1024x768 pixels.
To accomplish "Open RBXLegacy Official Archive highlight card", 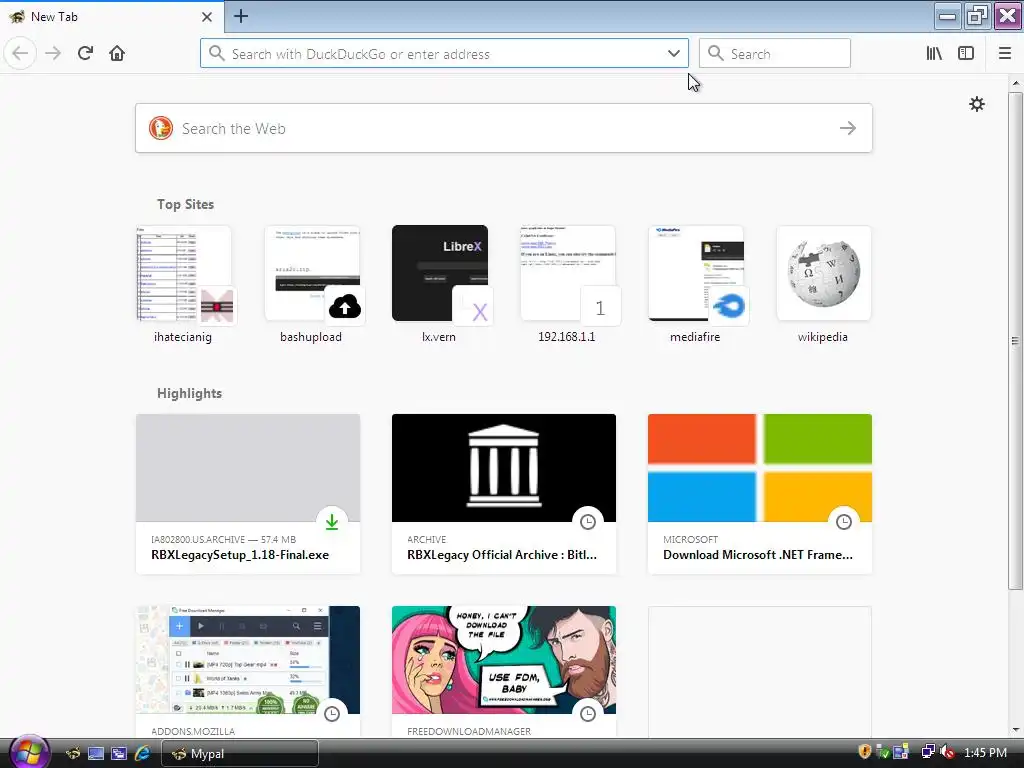I will pyautogui.click(x=504, y=494).
